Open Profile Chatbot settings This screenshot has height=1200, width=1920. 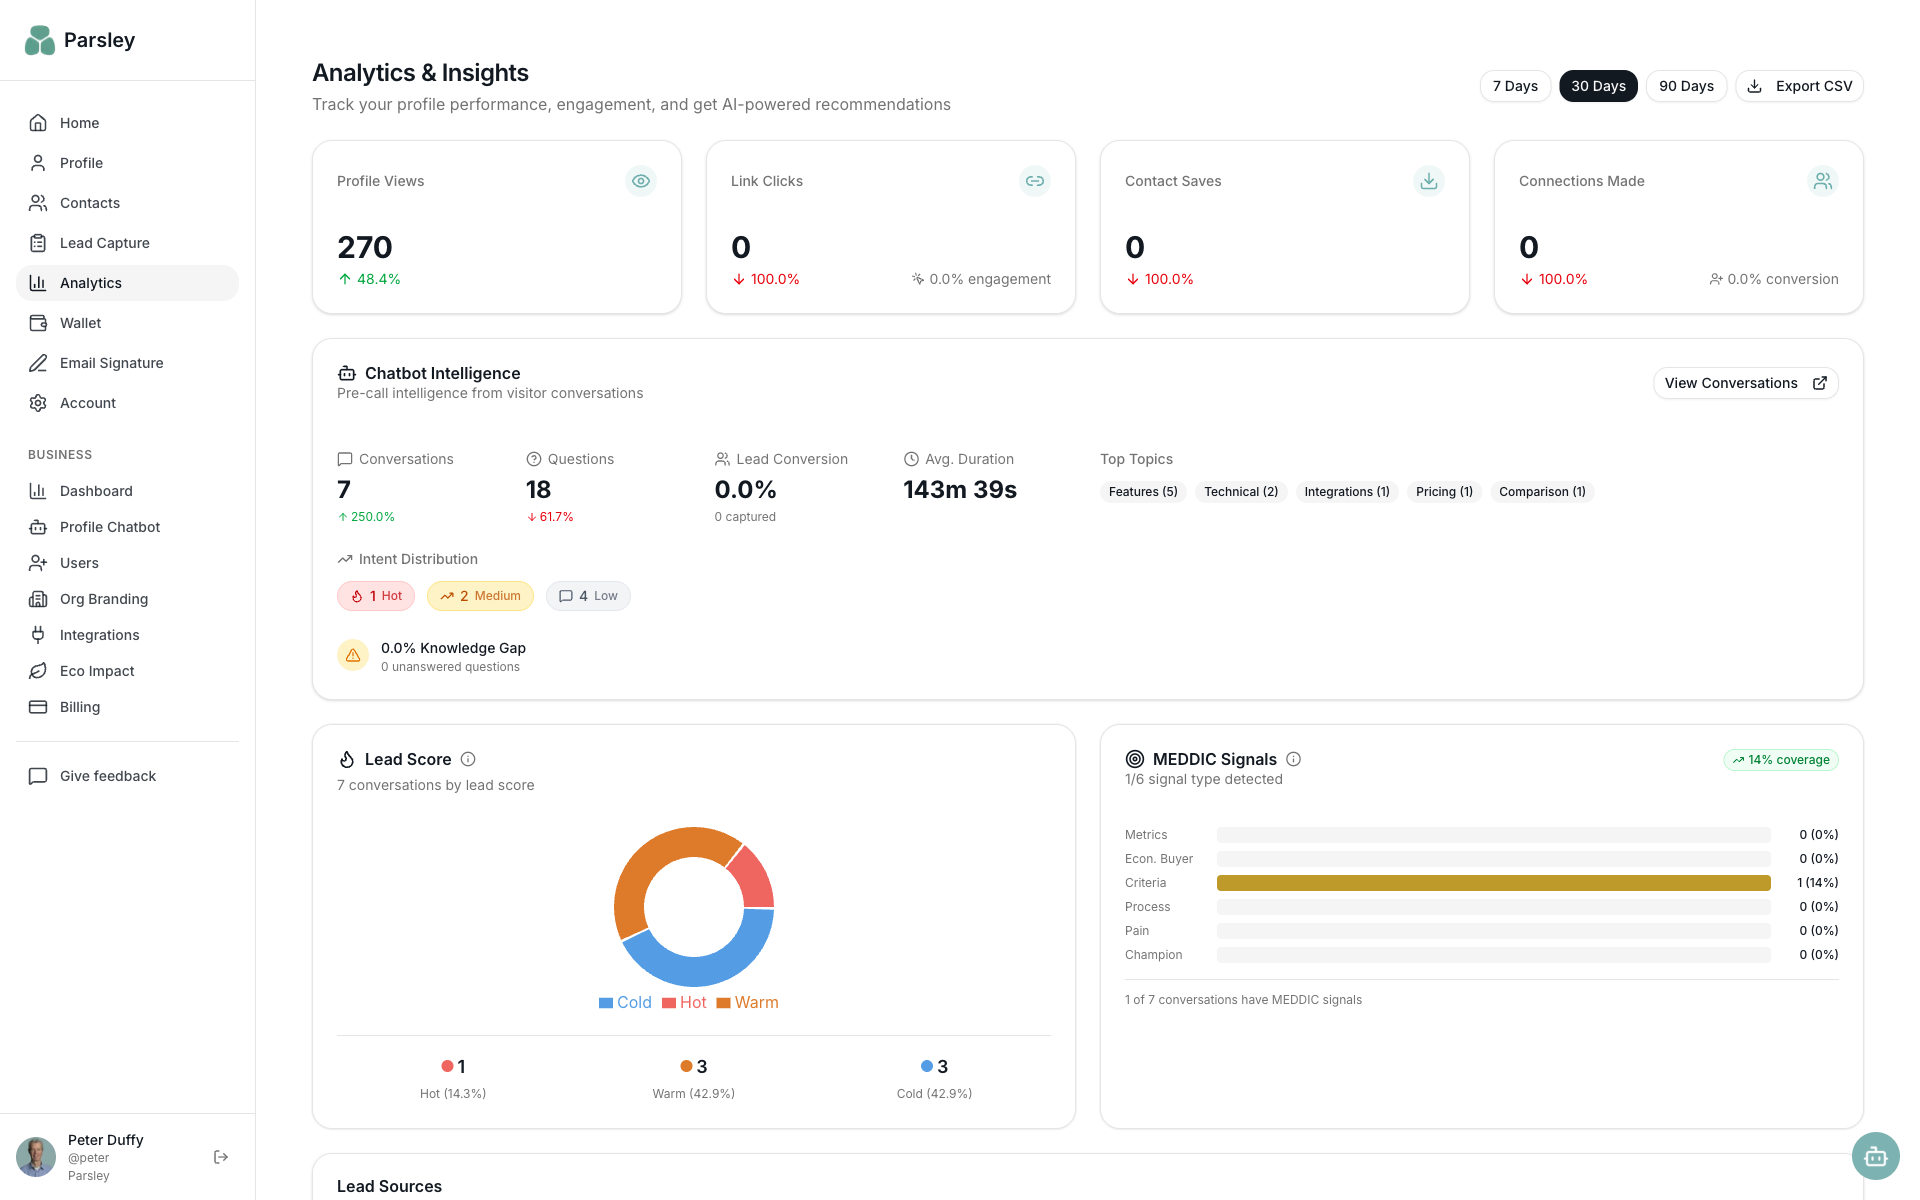pos(109,527)
